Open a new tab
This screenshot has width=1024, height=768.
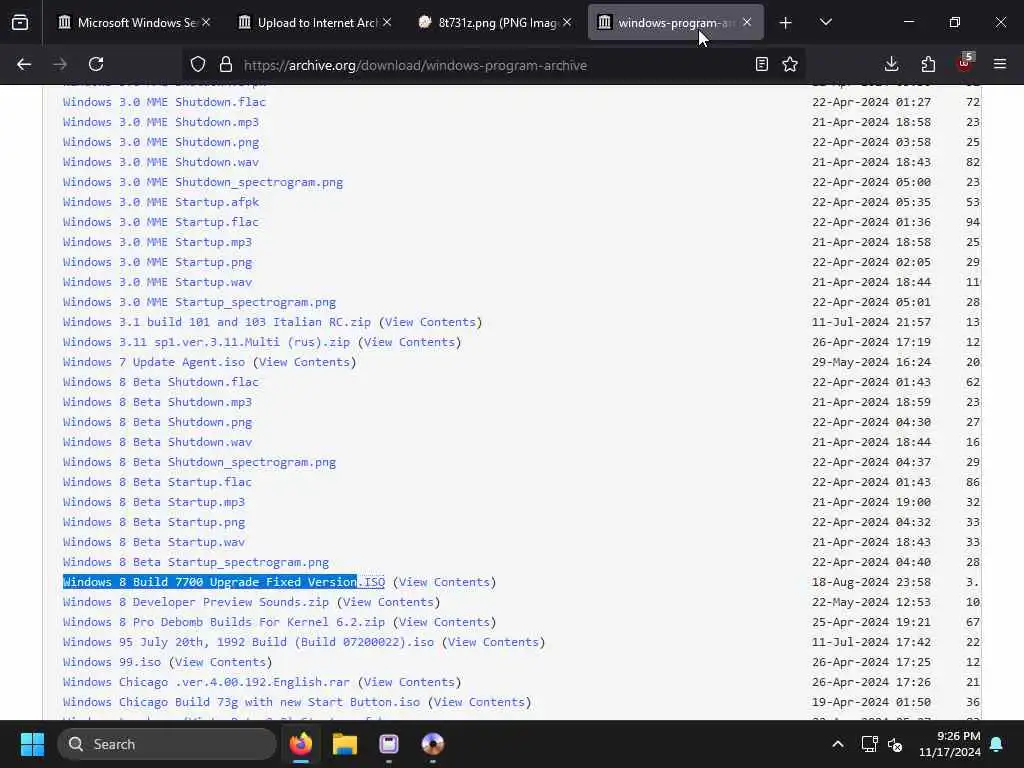786,23
